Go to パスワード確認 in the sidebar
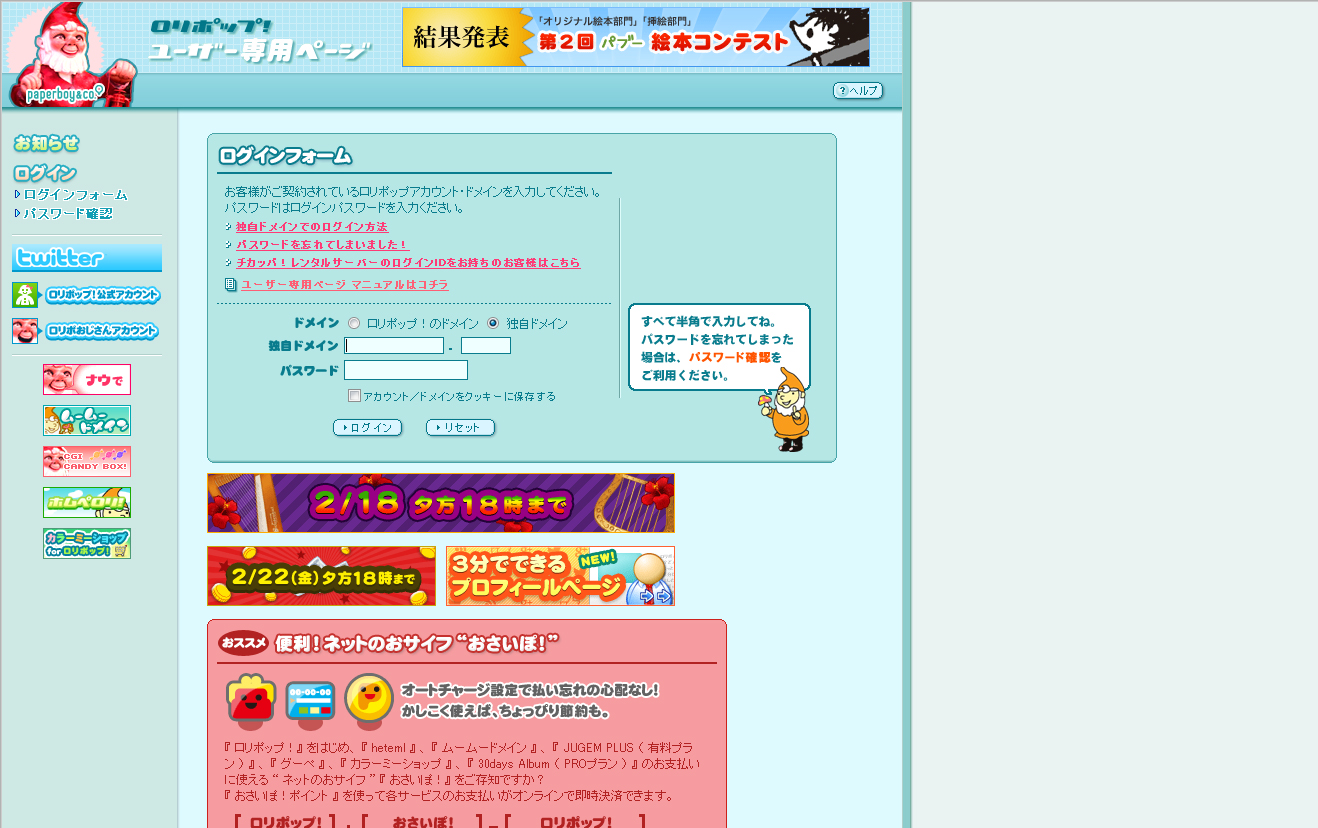Screen dimensions: 1318x828 pos(63,213)
